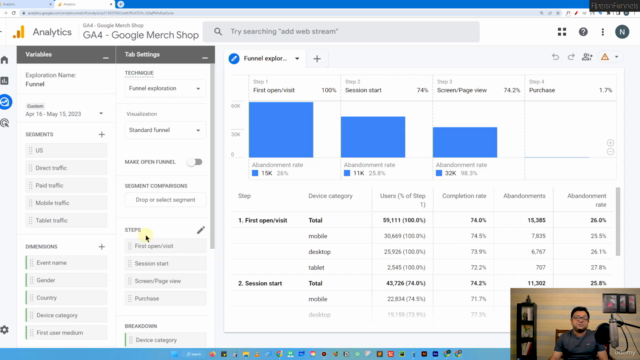Select the Funnel exploration tab

(x=265, y=59)
